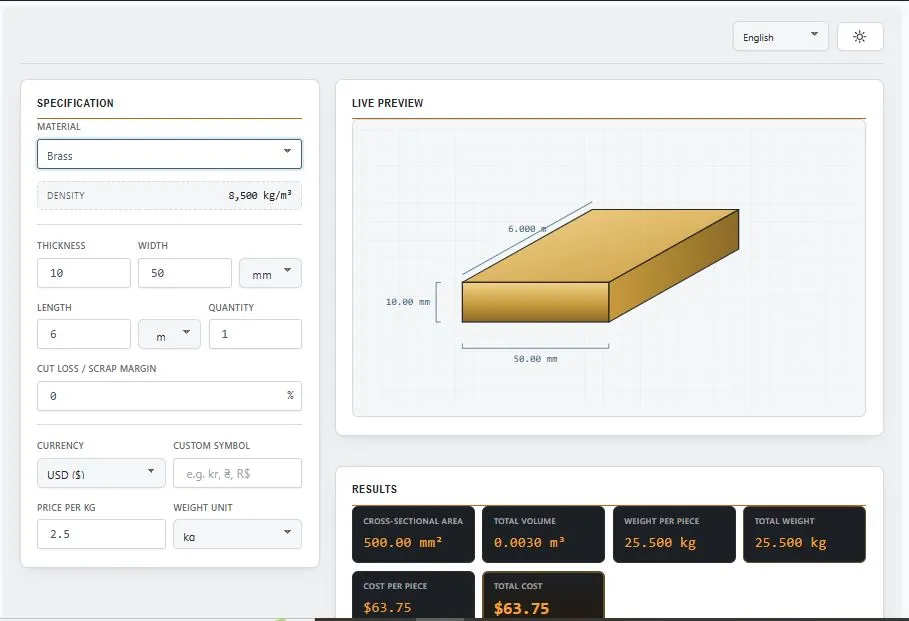Open the English language dropdown
Image resolution: width=909 pixels, height=621 pixels.
click(x=780, y=37)
